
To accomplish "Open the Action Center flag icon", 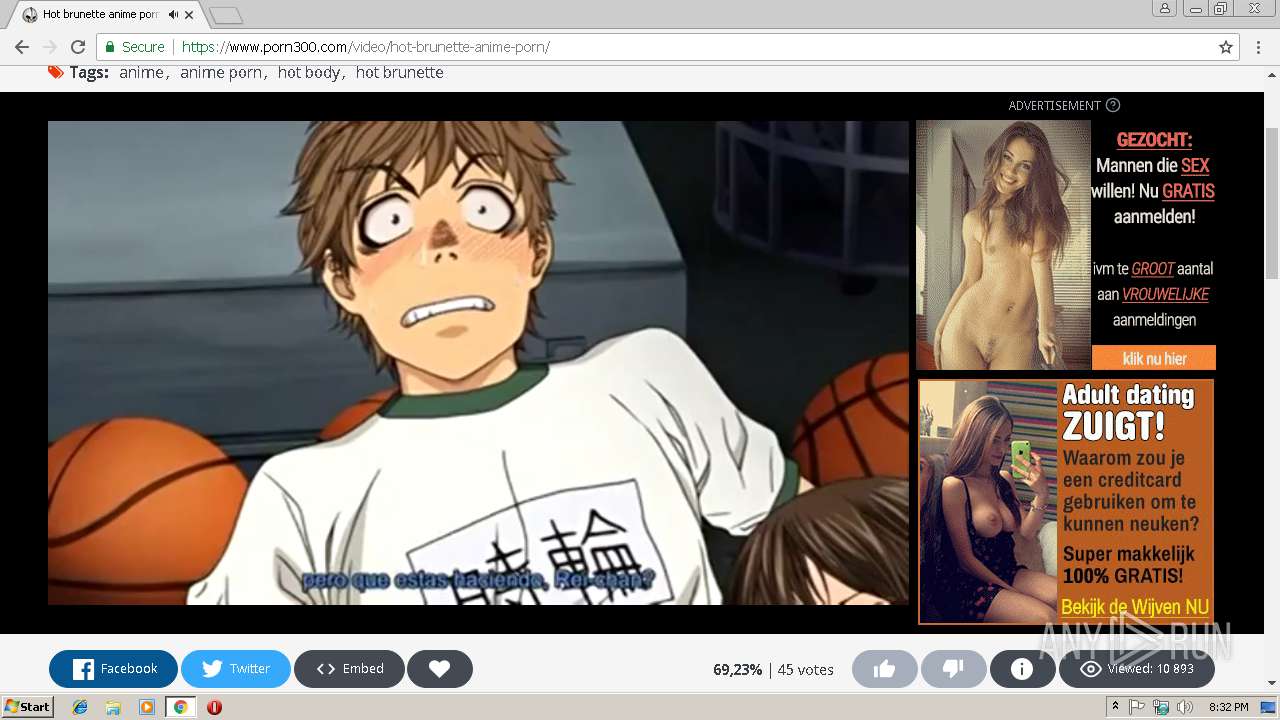I will tap(1137, 707).
